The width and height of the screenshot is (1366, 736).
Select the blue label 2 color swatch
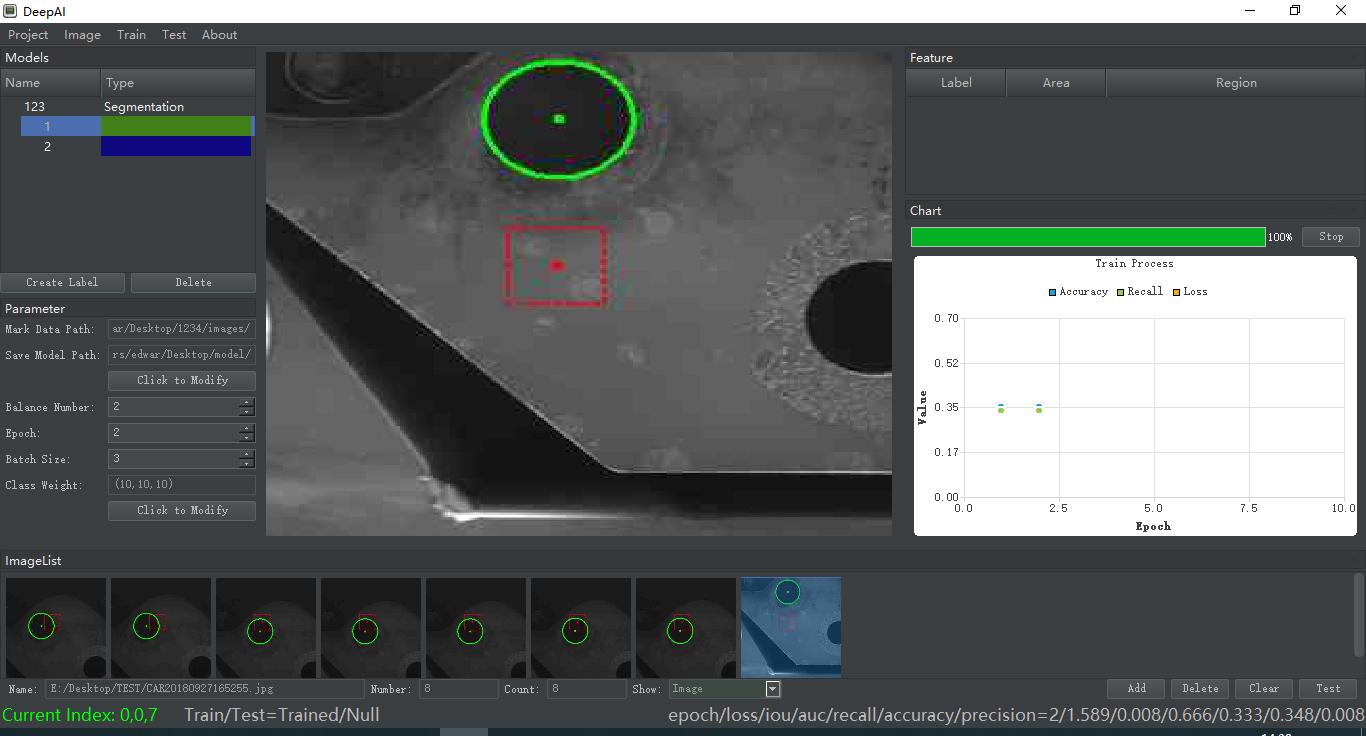pyautogui.click(x=177, y=147)
